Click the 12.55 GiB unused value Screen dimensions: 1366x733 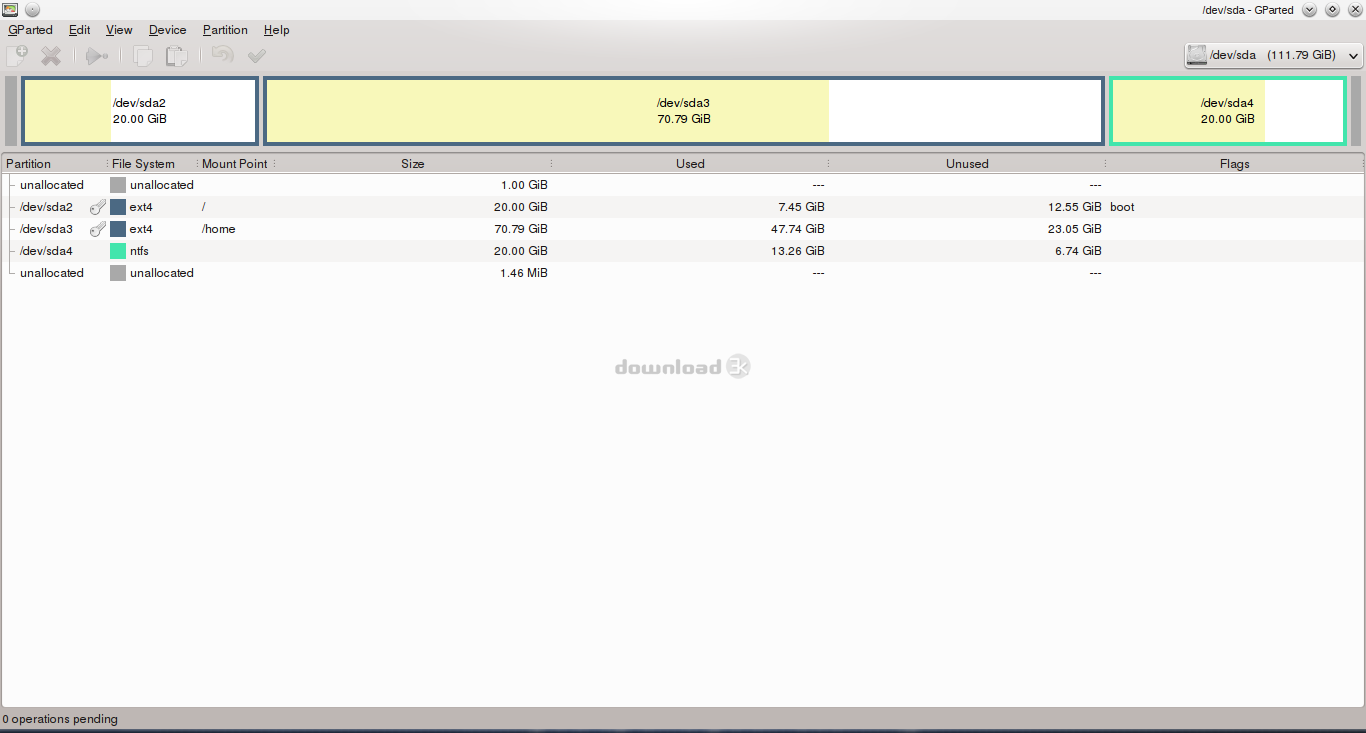click(x=1076, y=207)
